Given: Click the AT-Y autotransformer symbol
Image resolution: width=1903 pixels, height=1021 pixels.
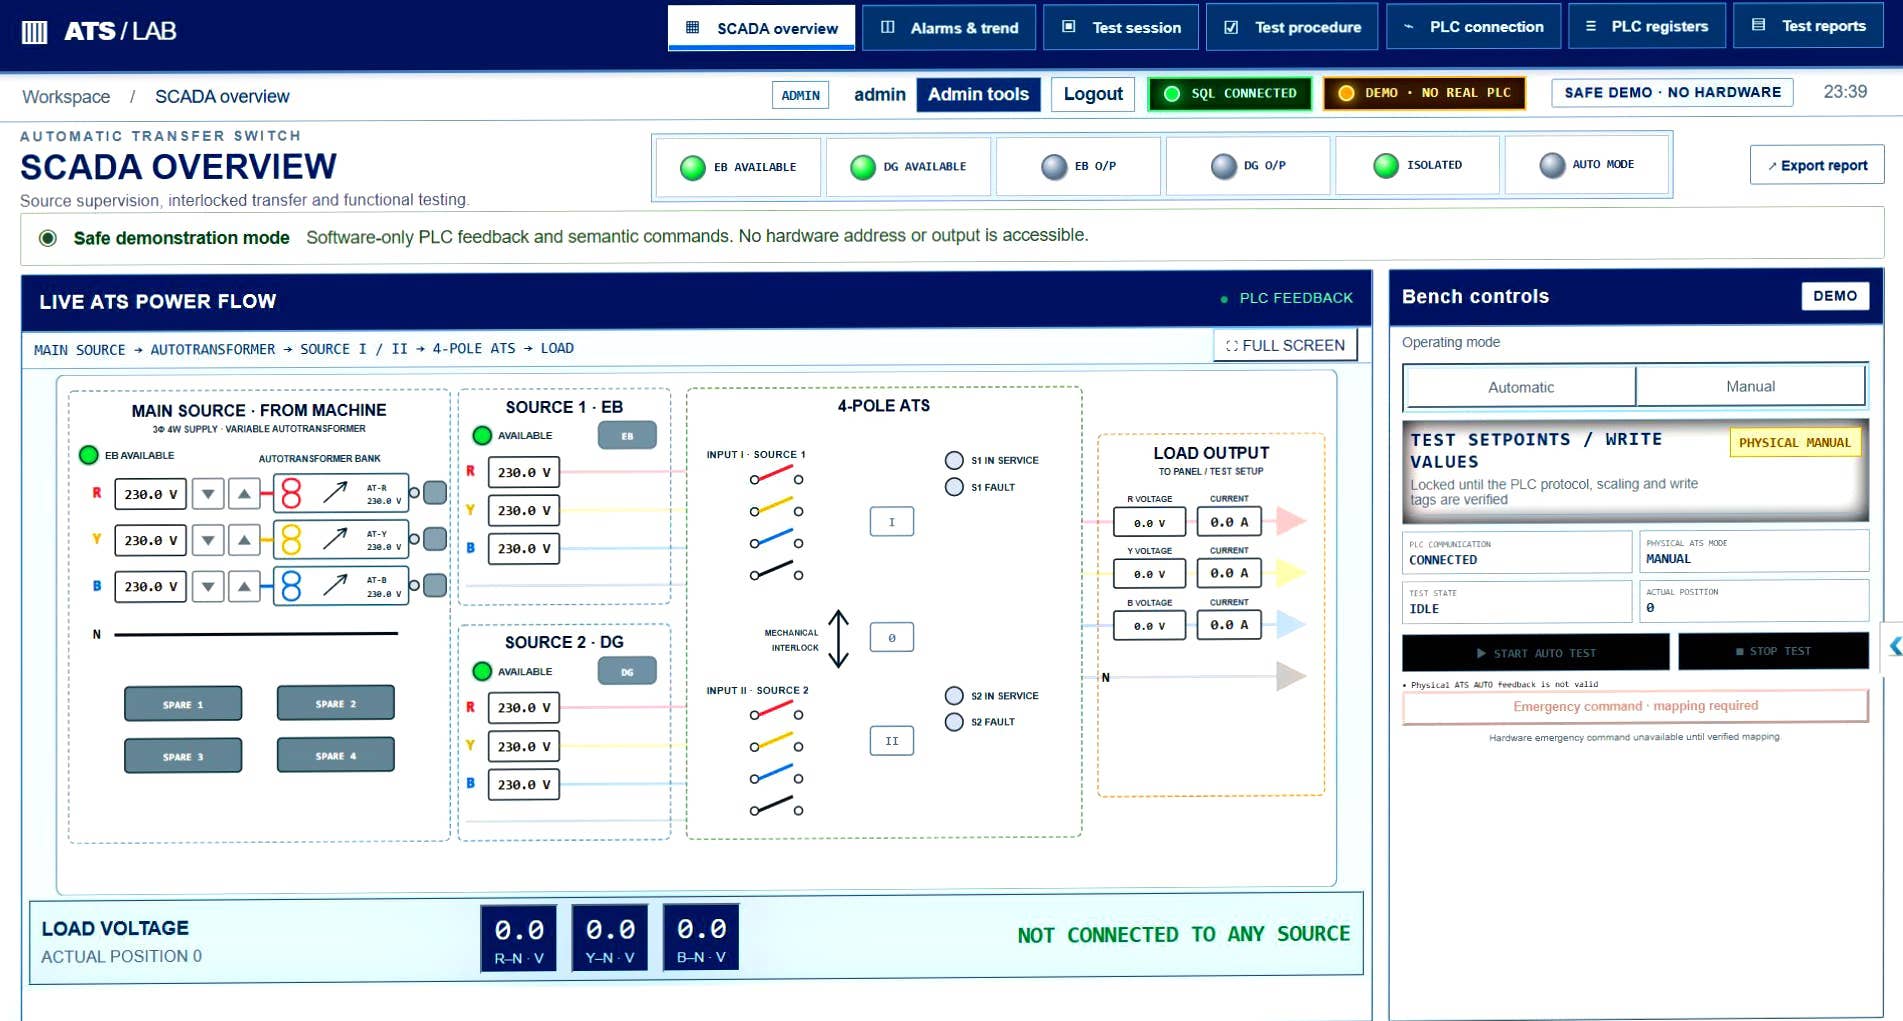Looking at the screenshot, I should (341, 540).
